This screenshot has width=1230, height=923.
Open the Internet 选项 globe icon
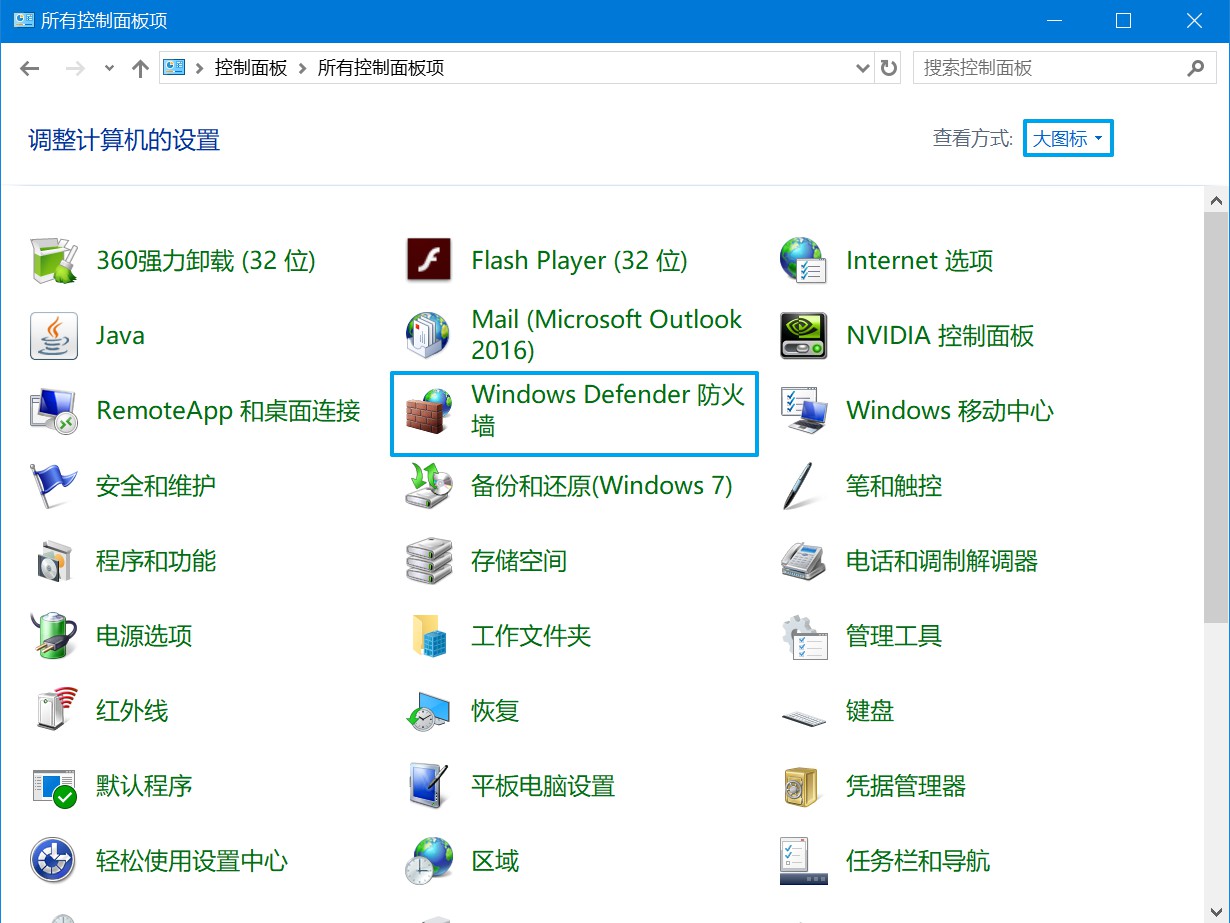[804, 261]
